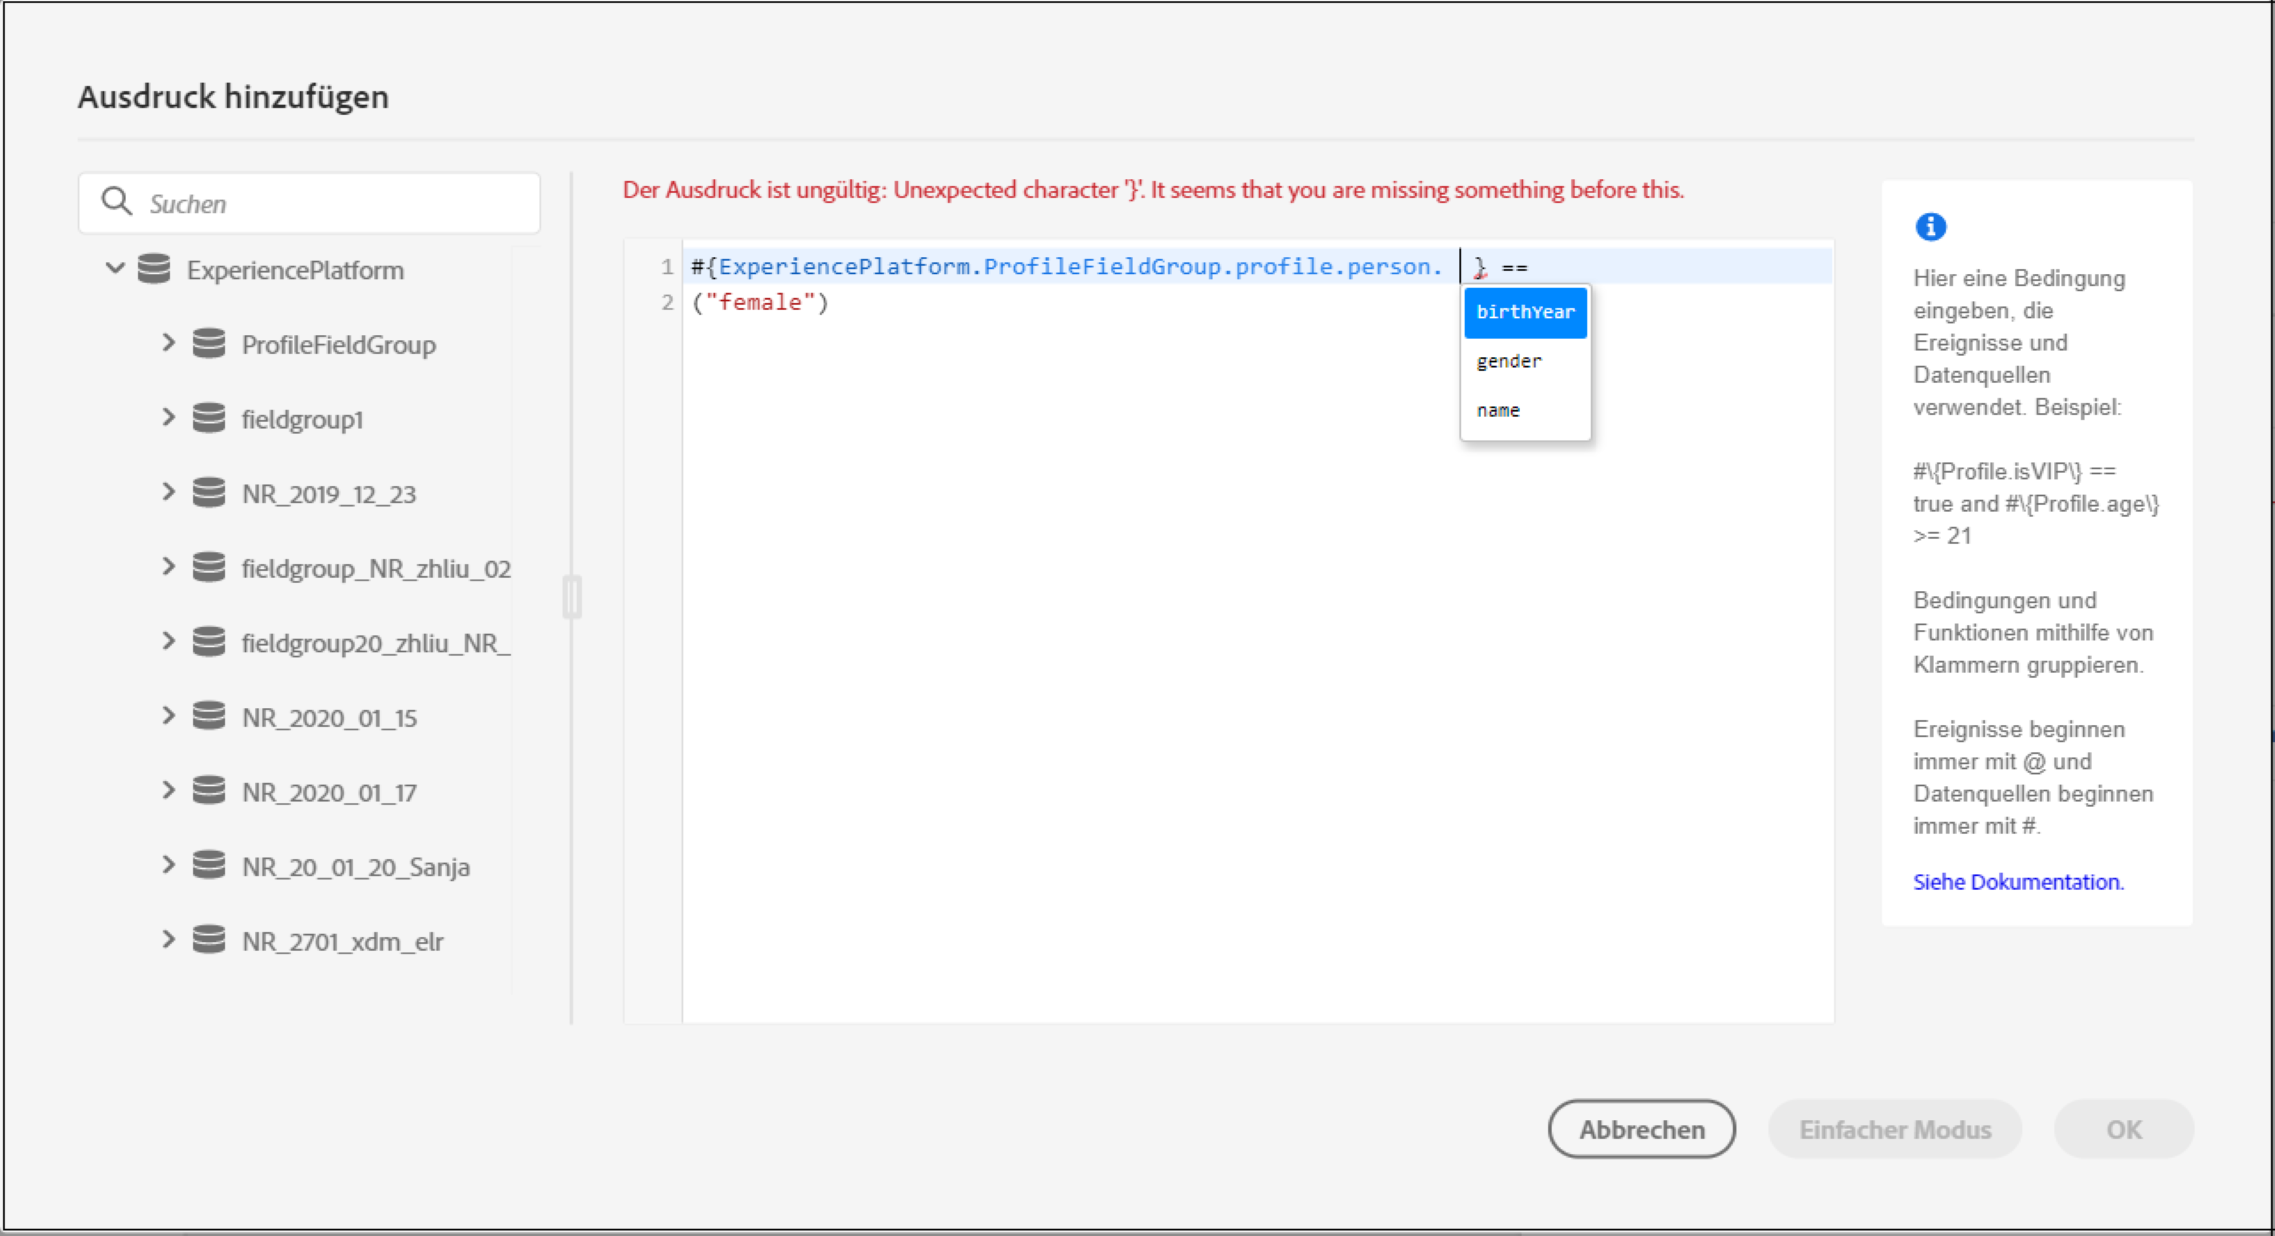Expand the NR_2020_01_17 node
Screen dimensions: 2275x1236
click(x=168, y=792)
